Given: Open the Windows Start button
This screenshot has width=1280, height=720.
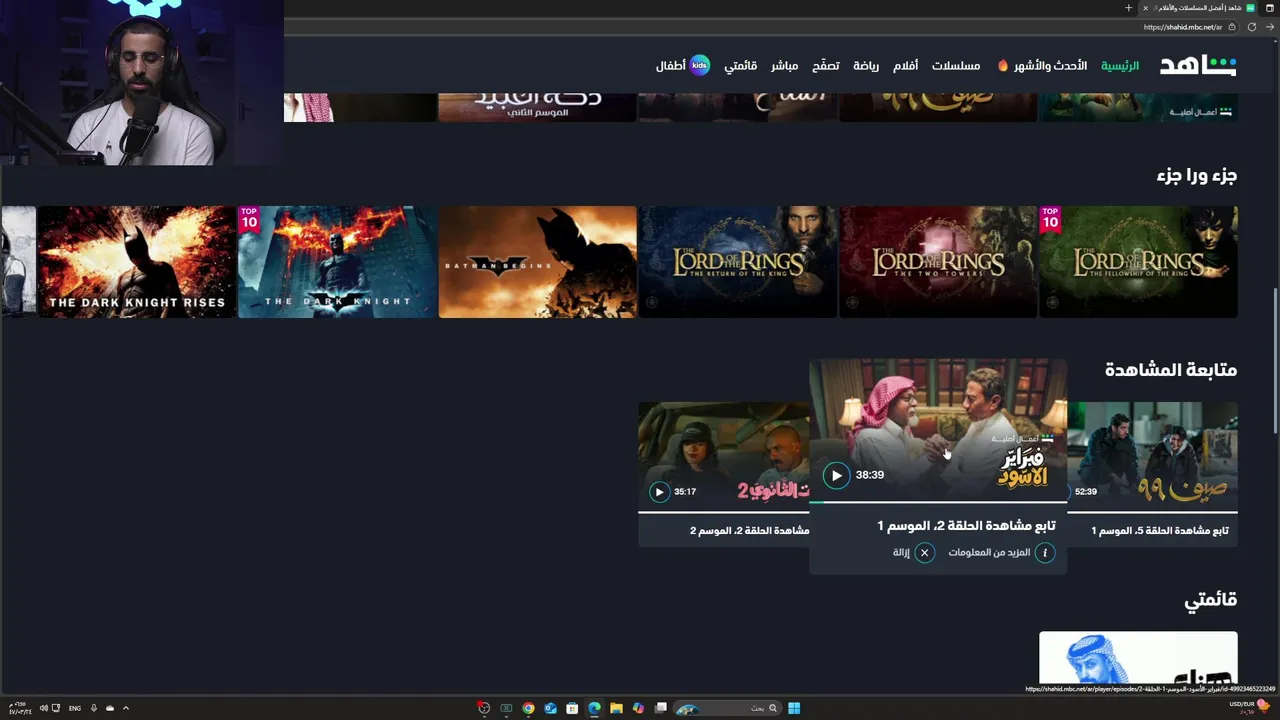Looking at the screenshot, I should (x=794, y=708).
